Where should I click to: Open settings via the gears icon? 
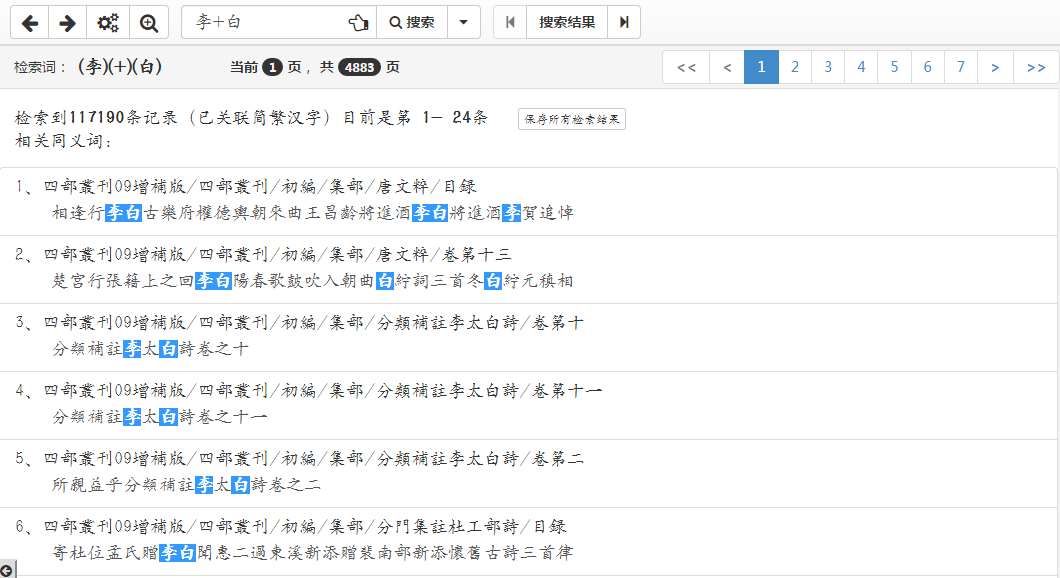click(108, 22)
